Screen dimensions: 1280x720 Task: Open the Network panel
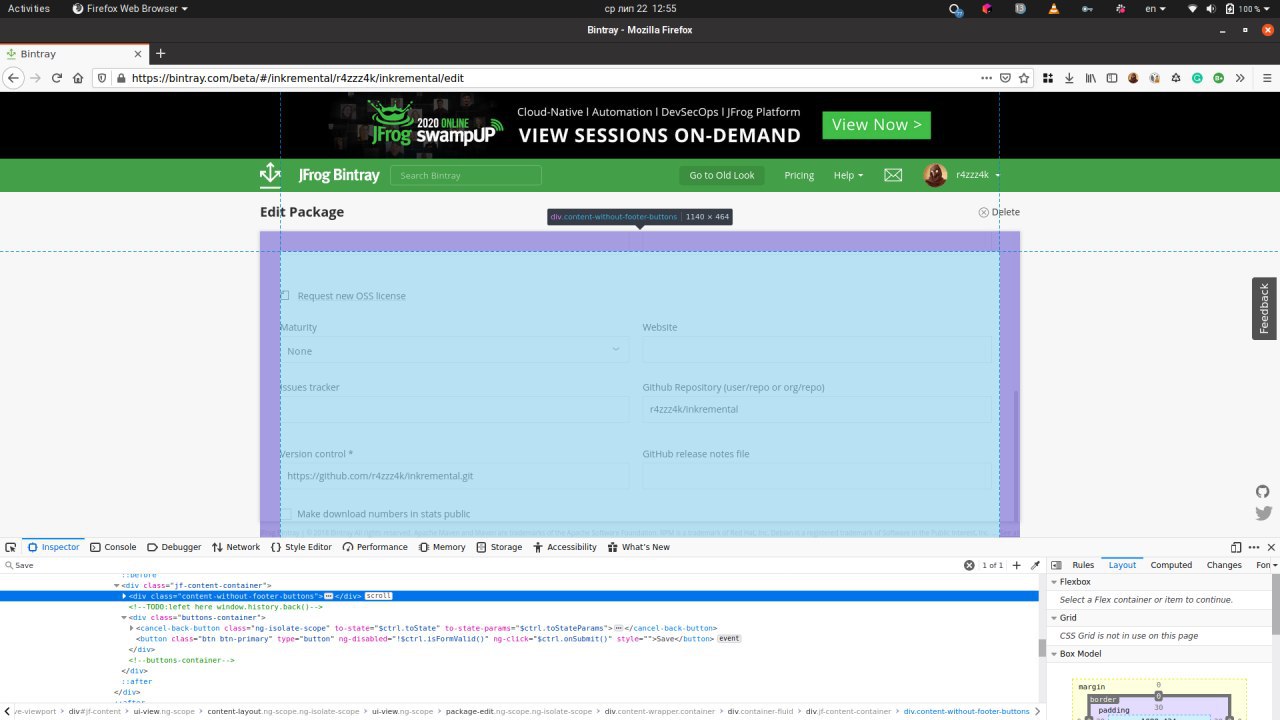[x=236, y=547]
